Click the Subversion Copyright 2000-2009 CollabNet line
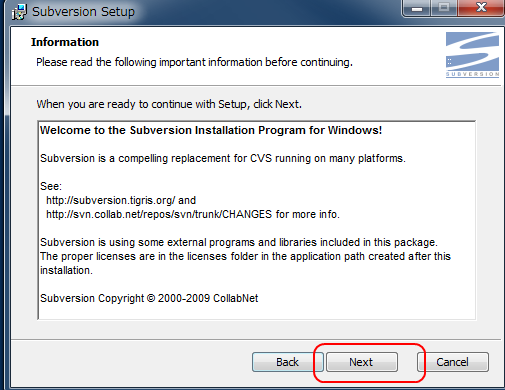 (149, 298)
